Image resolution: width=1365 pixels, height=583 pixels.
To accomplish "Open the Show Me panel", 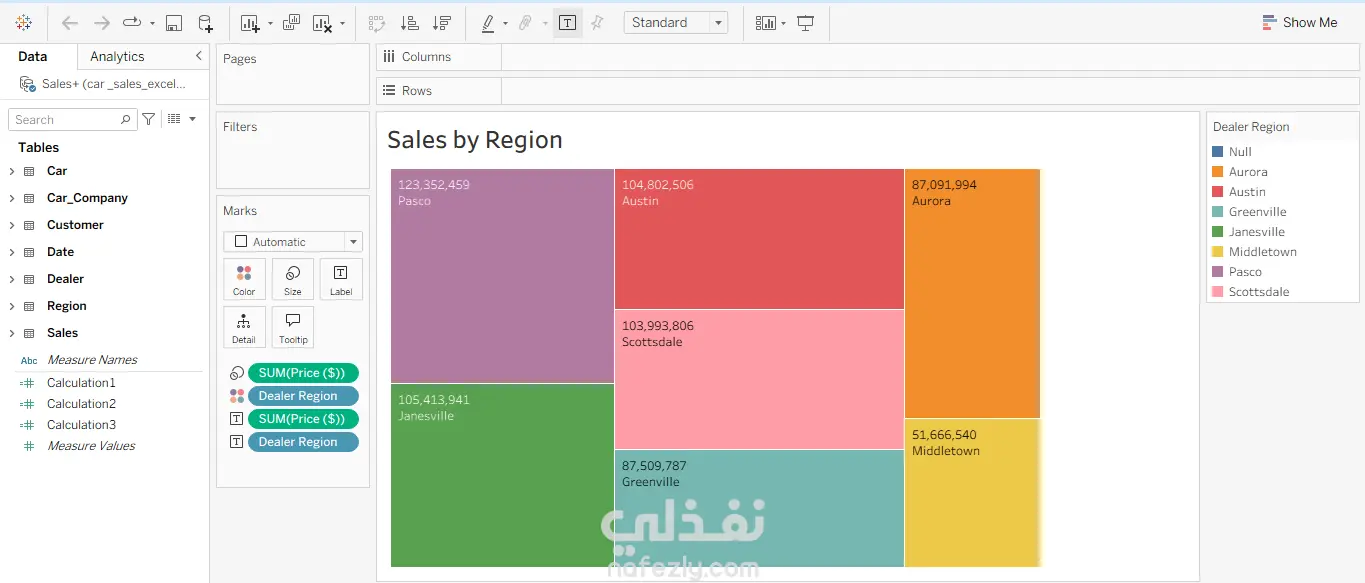I will [1299, 23].
